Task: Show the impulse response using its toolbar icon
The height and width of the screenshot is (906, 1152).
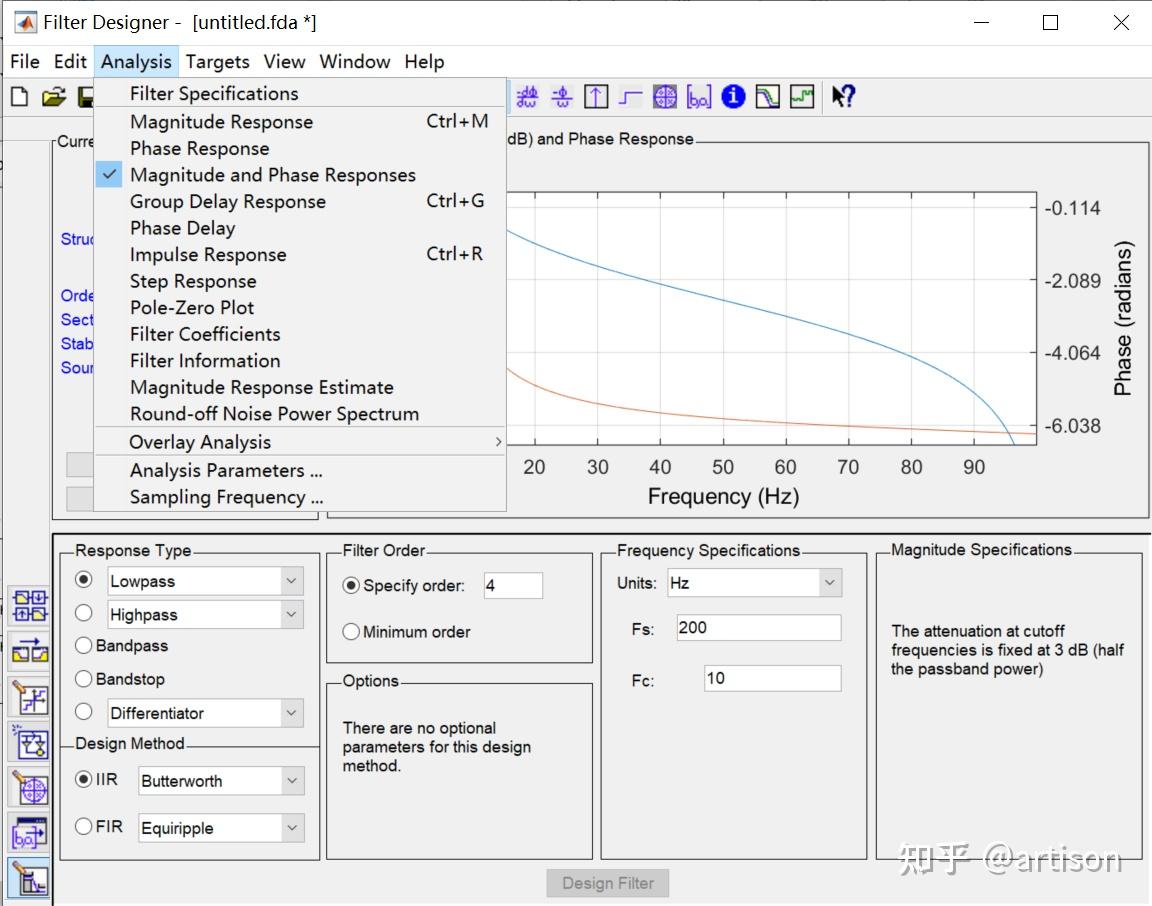Action: [595, 96]
